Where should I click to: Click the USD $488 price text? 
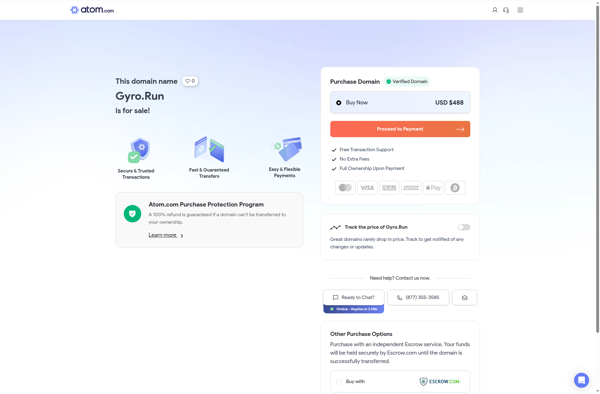pos(449,103)
